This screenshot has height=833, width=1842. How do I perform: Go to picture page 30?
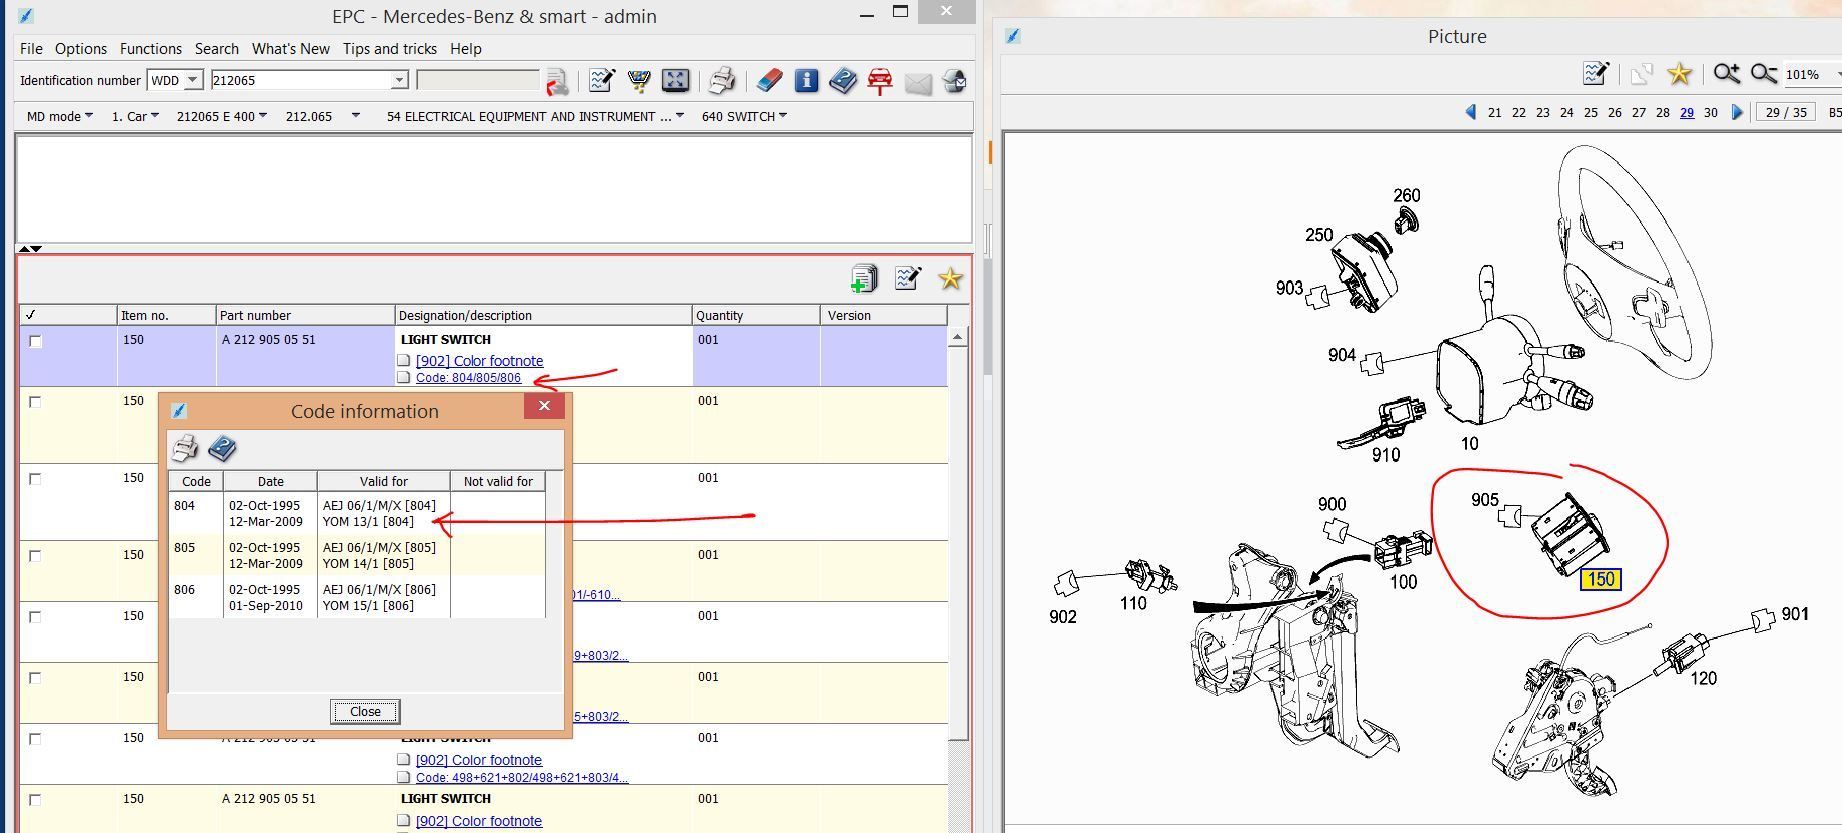pos(1711,112)
